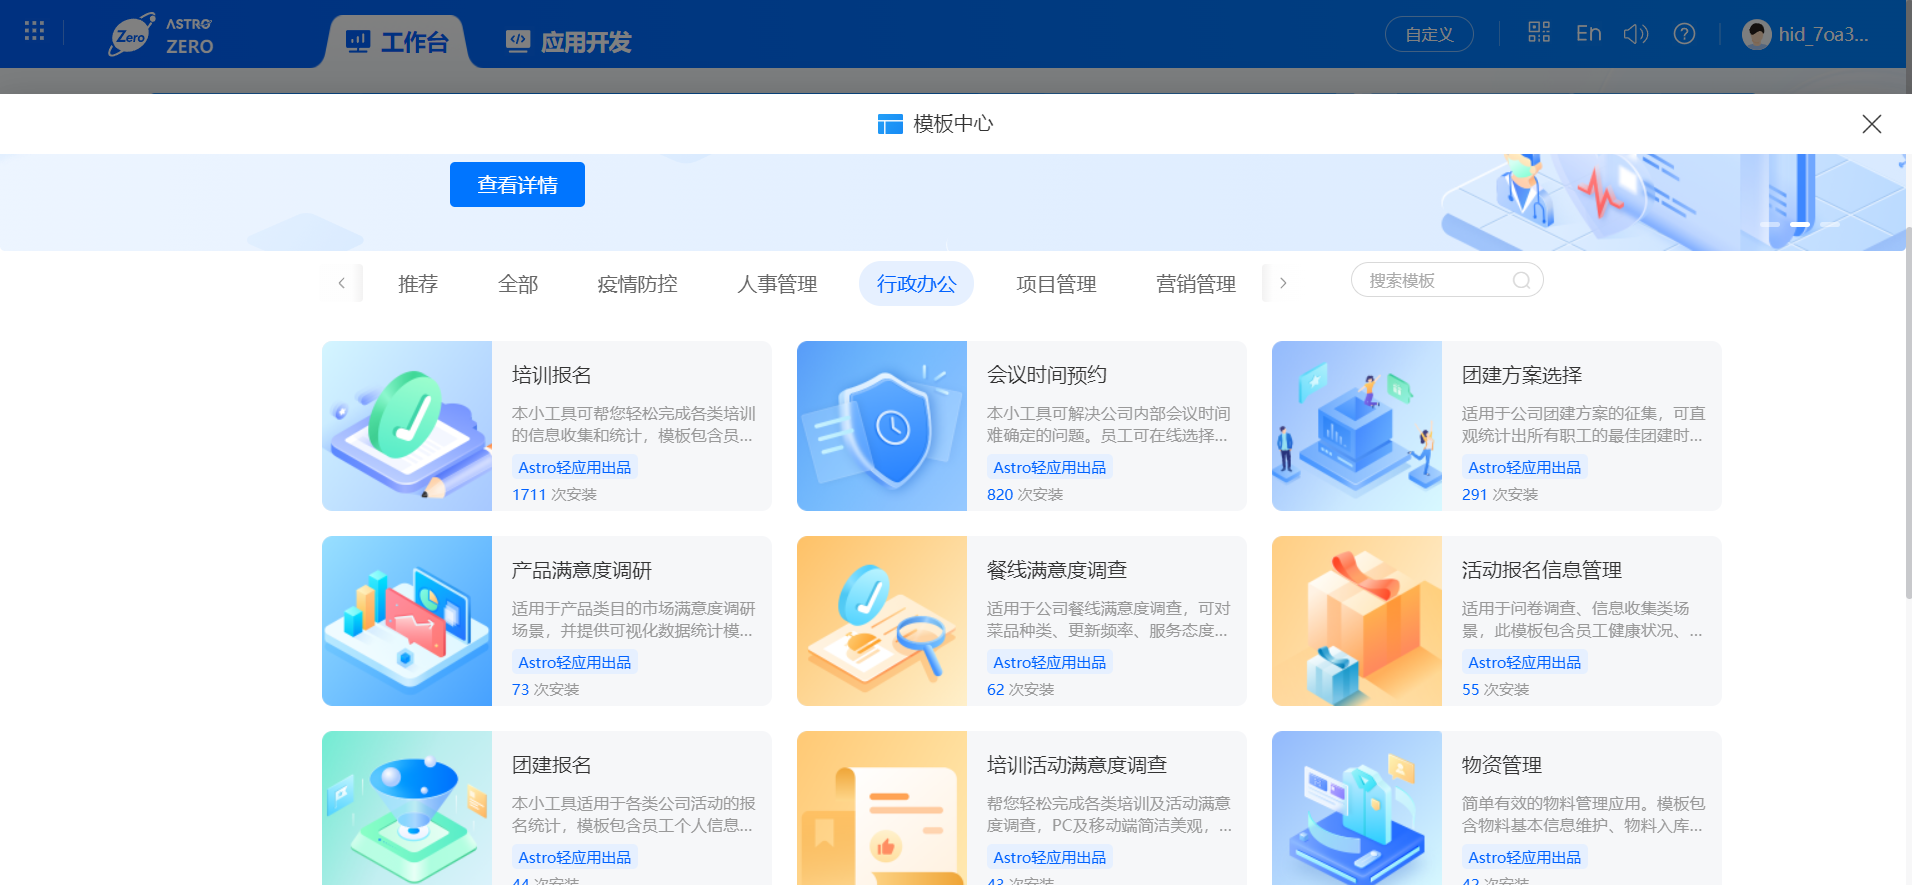
Task: Open the QR code icon in header
Action: pos(1539,33)
